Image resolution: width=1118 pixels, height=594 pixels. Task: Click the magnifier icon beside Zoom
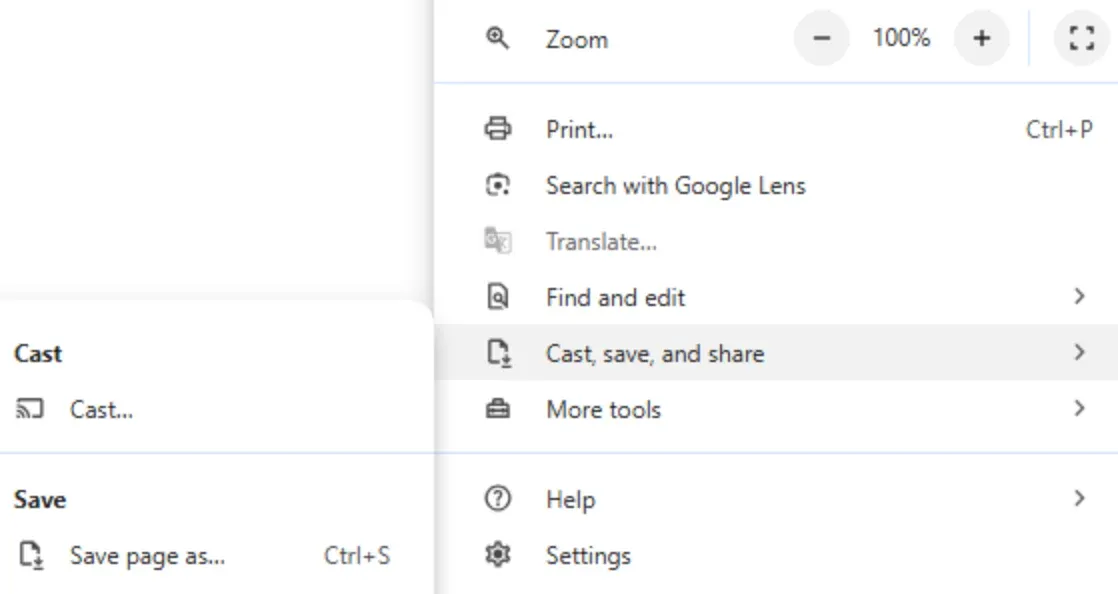[x=497, y=39]
